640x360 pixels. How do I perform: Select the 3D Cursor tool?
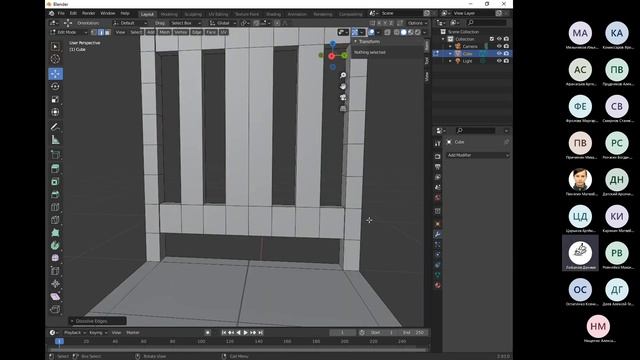[x=56, y=59]
